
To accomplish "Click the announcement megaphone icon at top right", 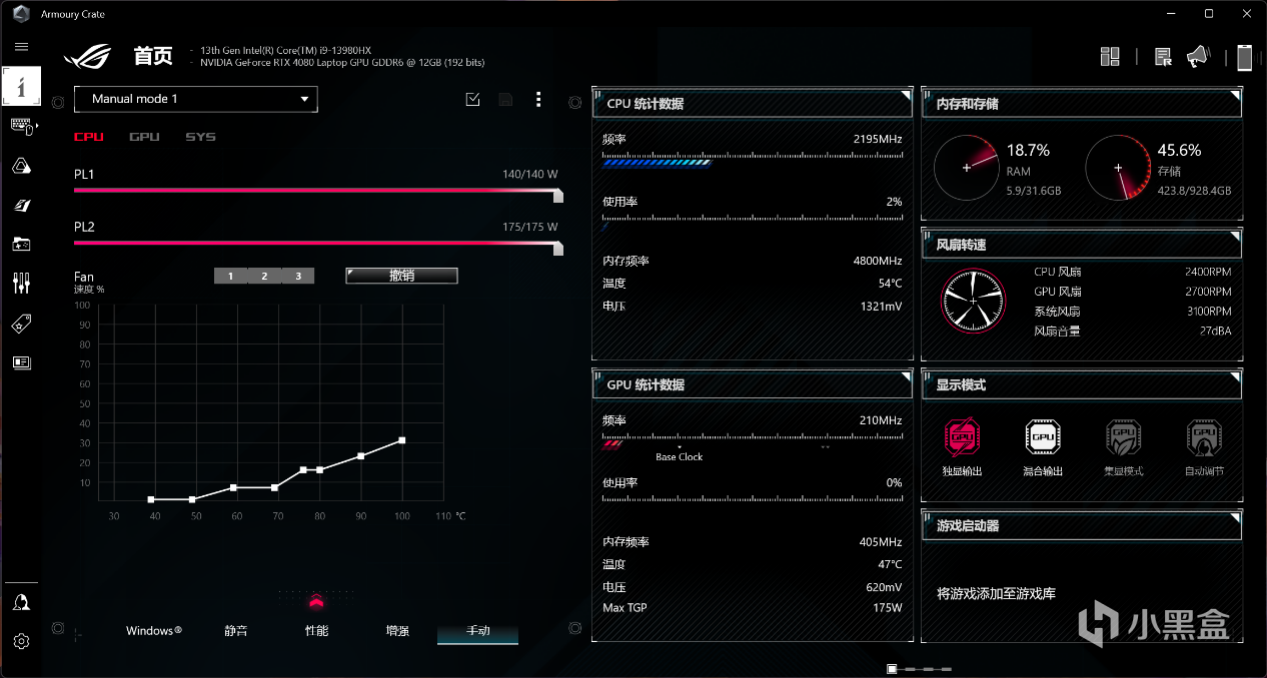I will [1197, 57].
